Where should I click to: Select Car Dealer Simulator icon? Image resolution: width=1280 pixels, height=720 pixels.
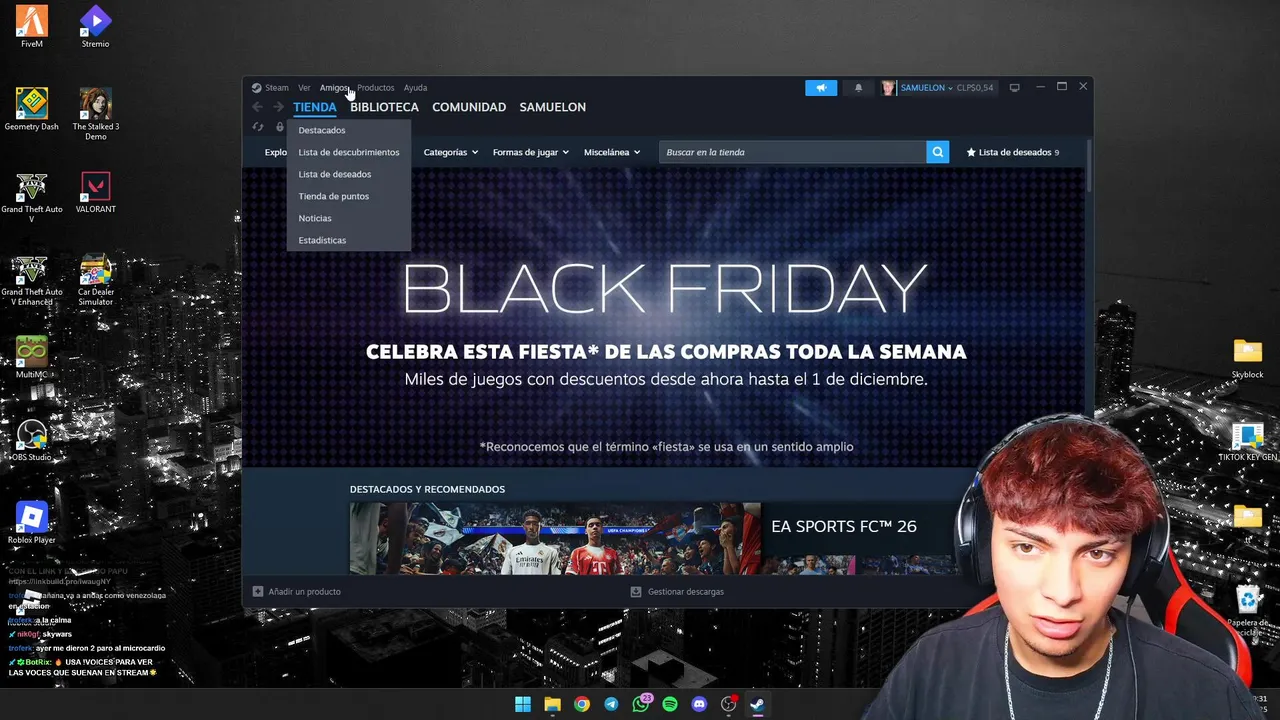[x=95, y=280]
